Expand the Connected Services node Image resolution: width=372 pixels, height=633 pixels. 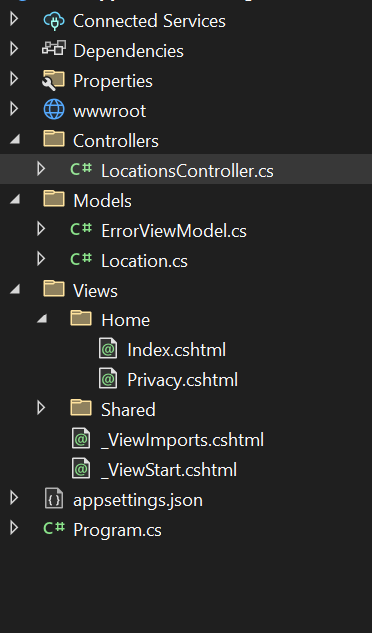point(14,19)
